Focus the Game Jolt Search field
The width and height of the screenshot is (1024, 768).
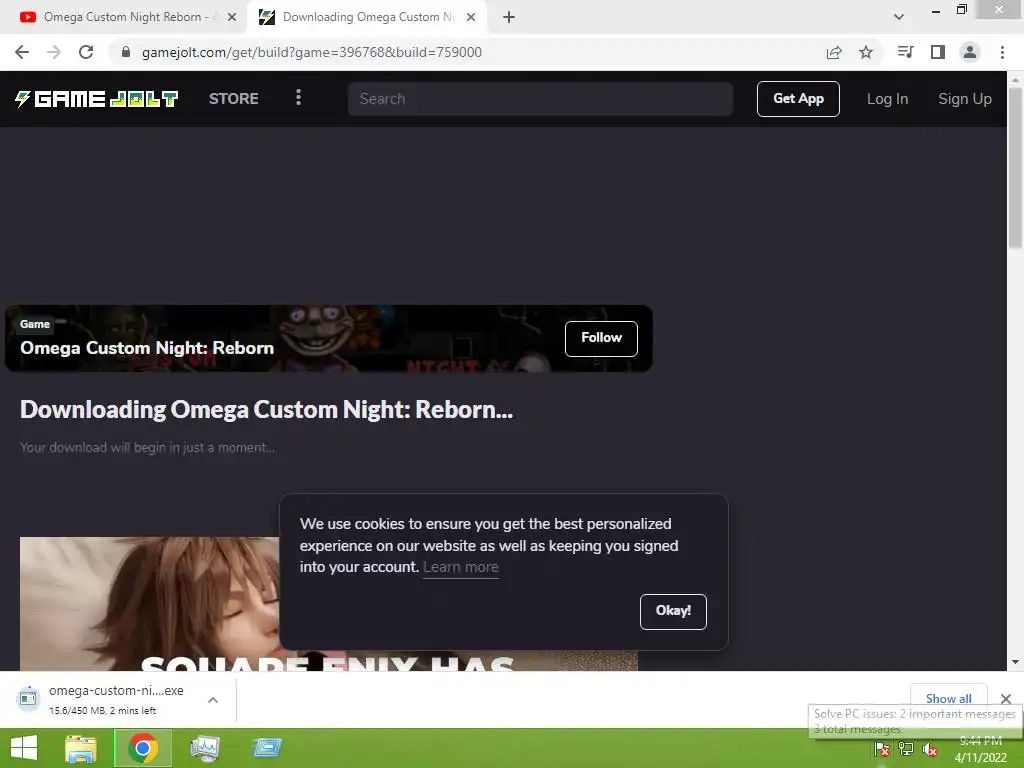[540, 99]
